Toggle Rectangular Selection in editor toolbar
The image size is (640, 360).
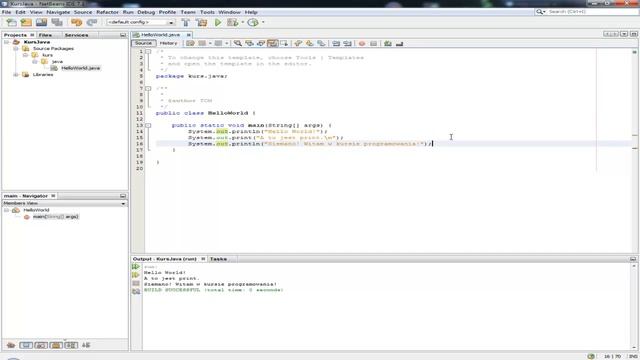[x=284, y=43]
